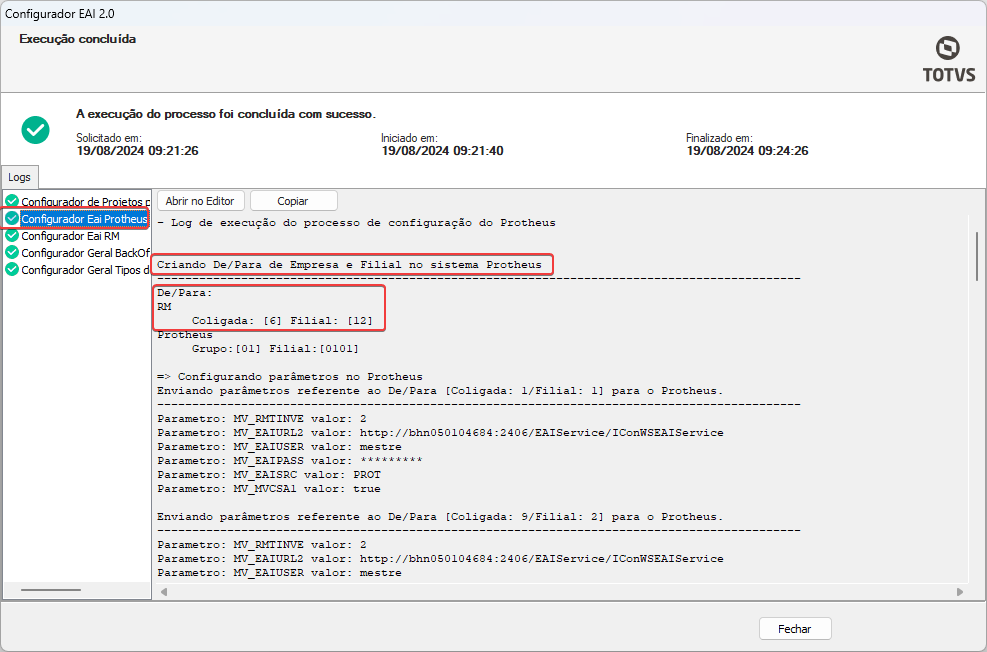Click the De/Para [Coligada: 1/Filial: 1] line

pyautogui.click(x=440, y=391)
